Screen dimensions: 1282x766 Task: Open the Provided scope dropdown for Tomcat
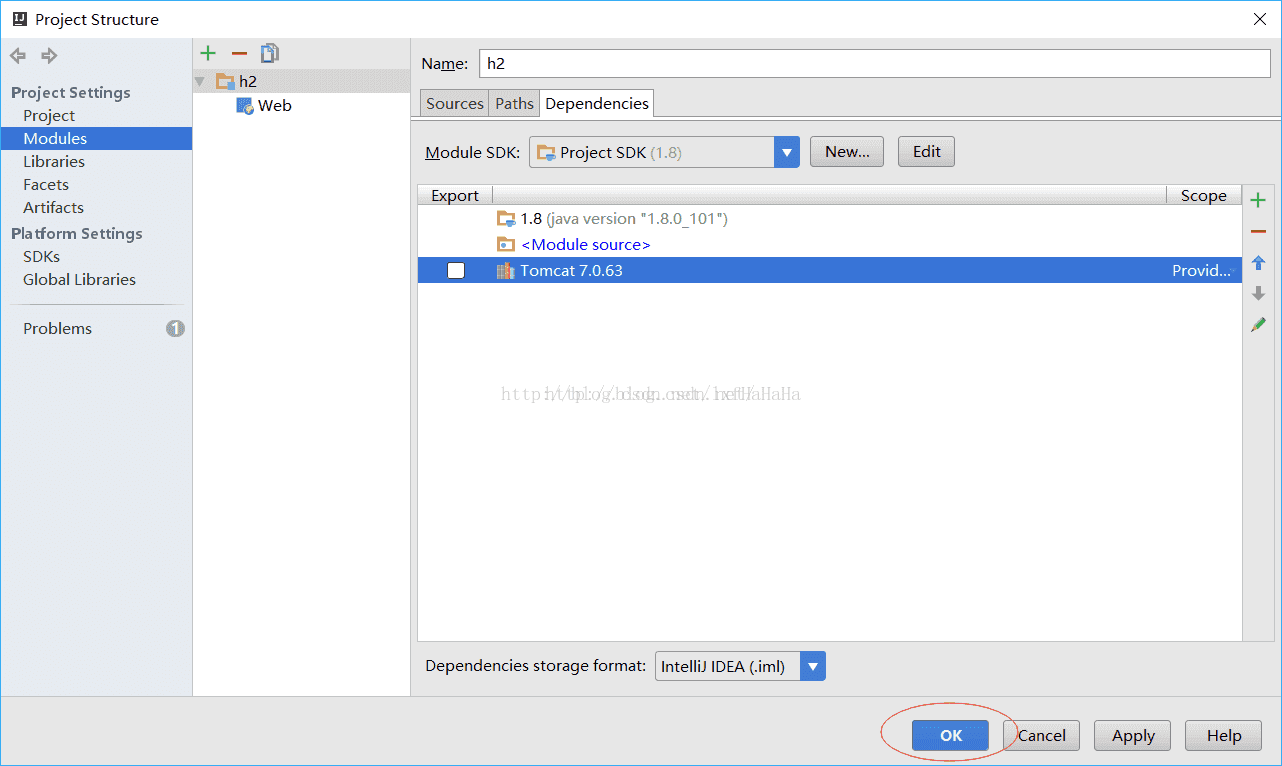click(1204, 270)
